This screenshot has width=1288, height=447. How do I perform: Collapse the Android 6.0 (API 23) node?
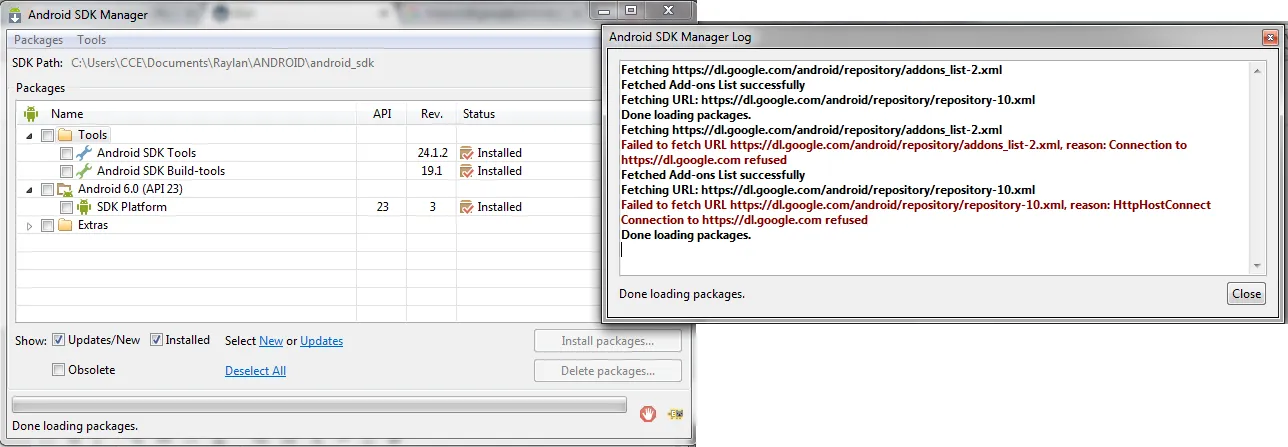29,190
